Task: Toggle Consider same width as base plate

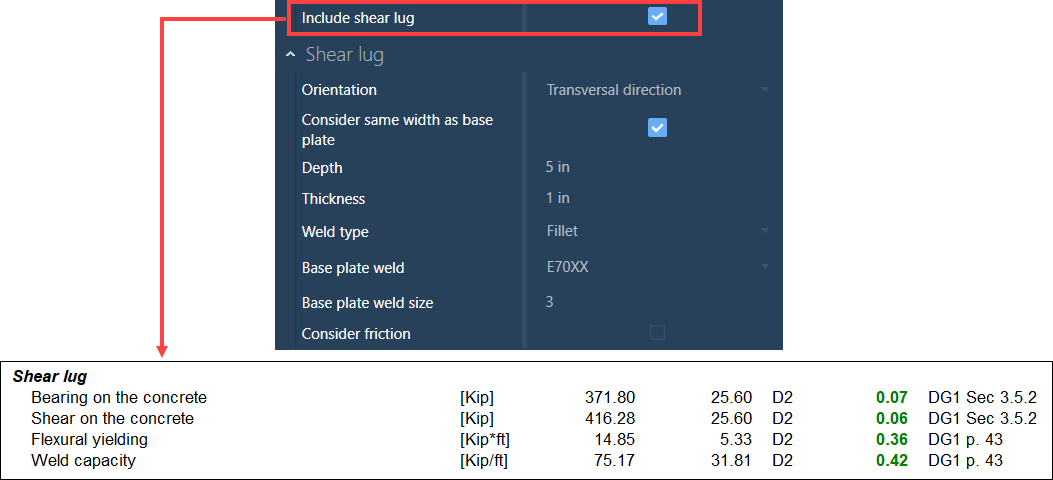Action: coord(657,128)
